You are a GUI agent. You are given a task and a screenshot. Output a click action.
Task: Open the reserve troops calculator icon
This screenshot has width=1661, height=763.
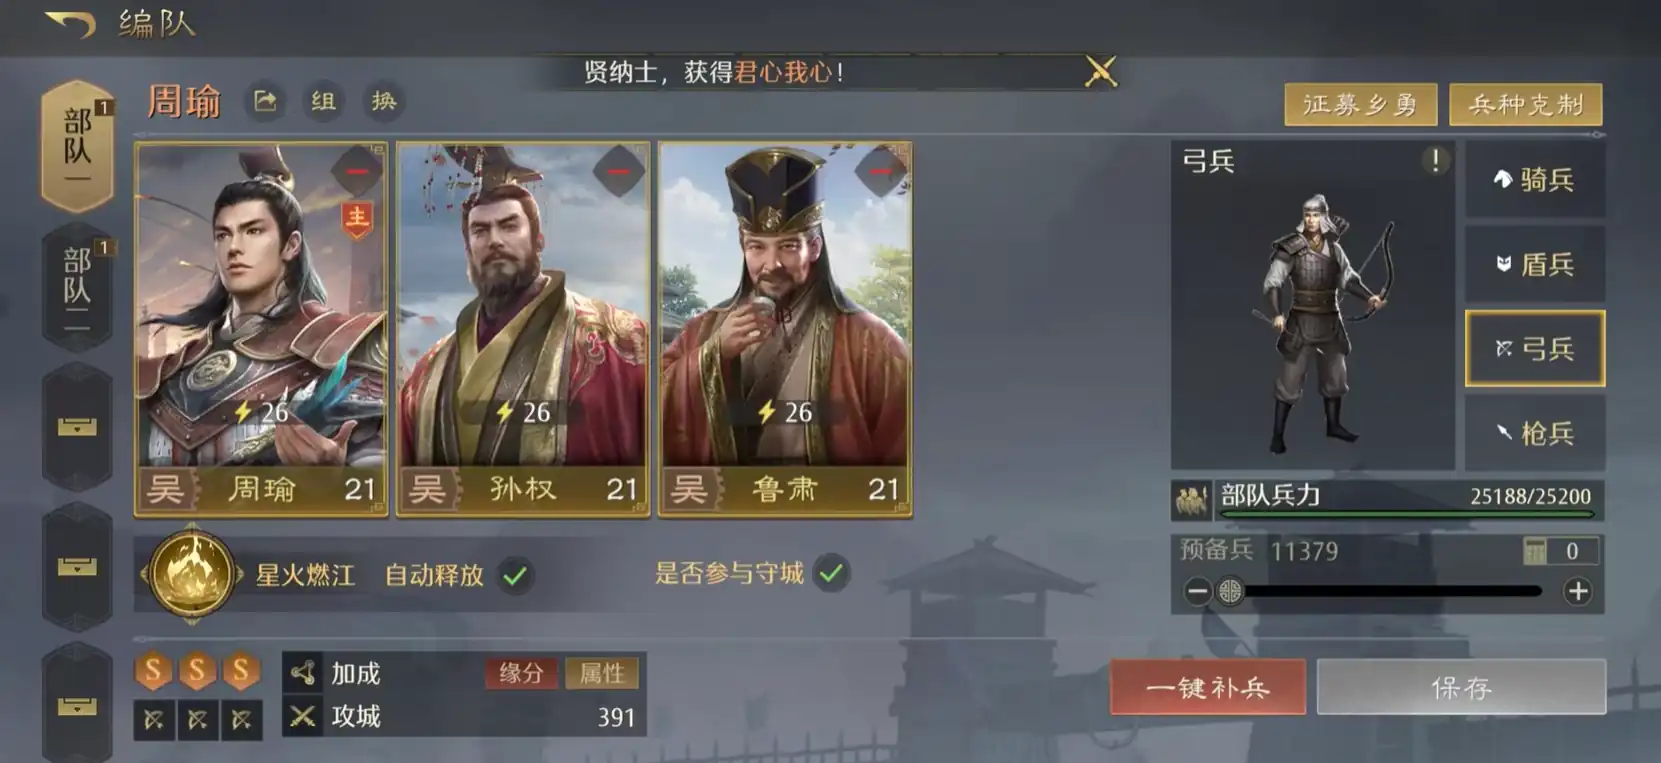pos(1535,551)
